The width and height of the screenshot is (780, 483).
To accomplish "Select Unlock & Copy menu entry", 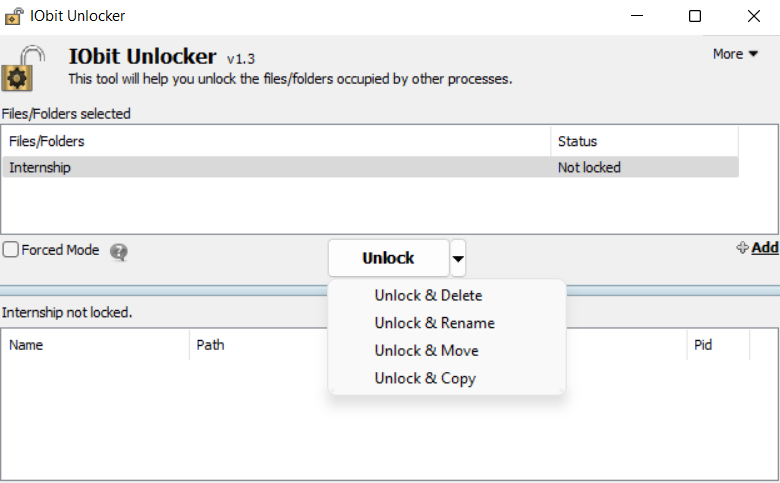I will [425, 378].
